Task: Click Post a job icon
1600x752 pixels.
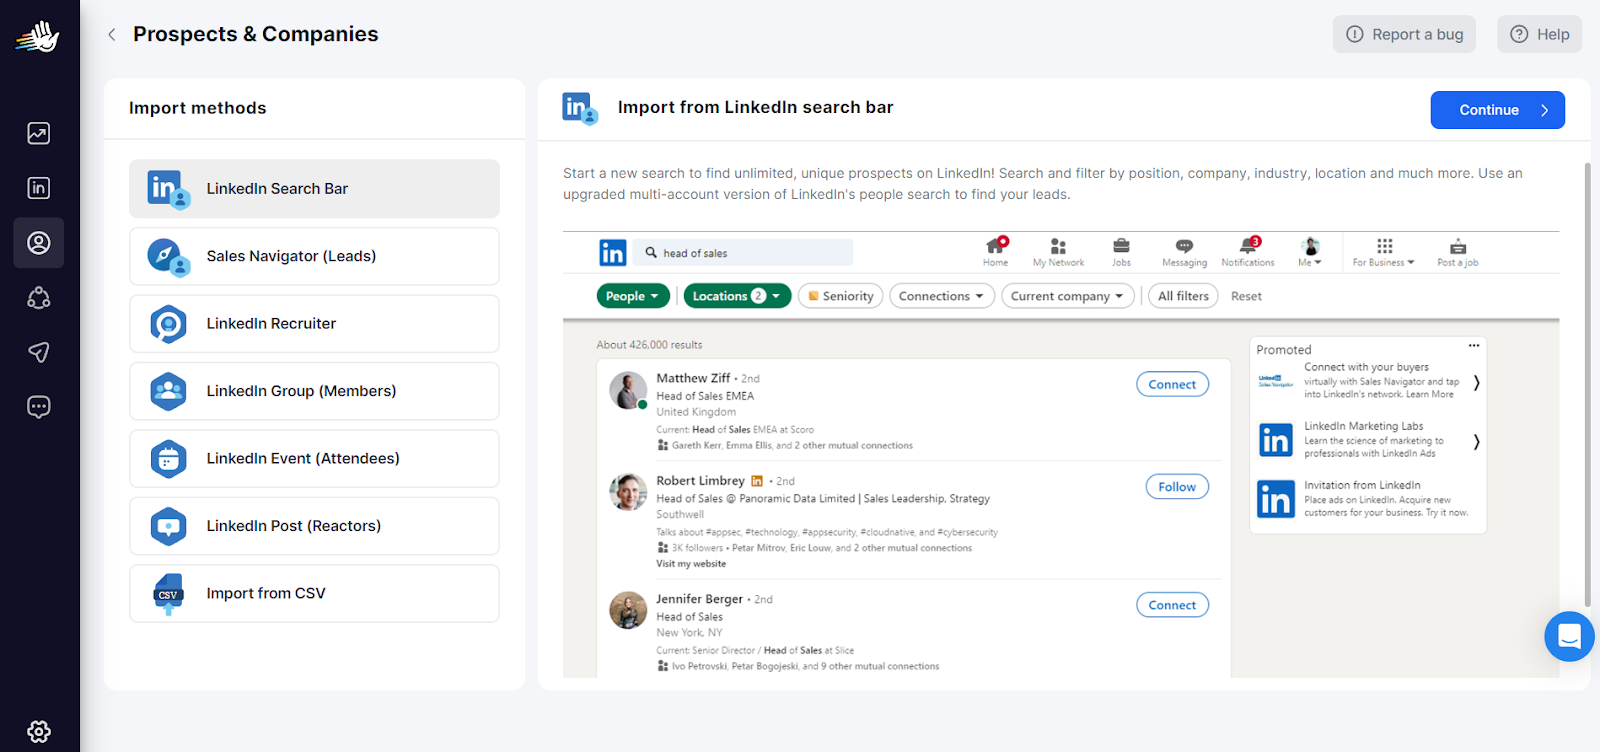Action: (1458, 252)
